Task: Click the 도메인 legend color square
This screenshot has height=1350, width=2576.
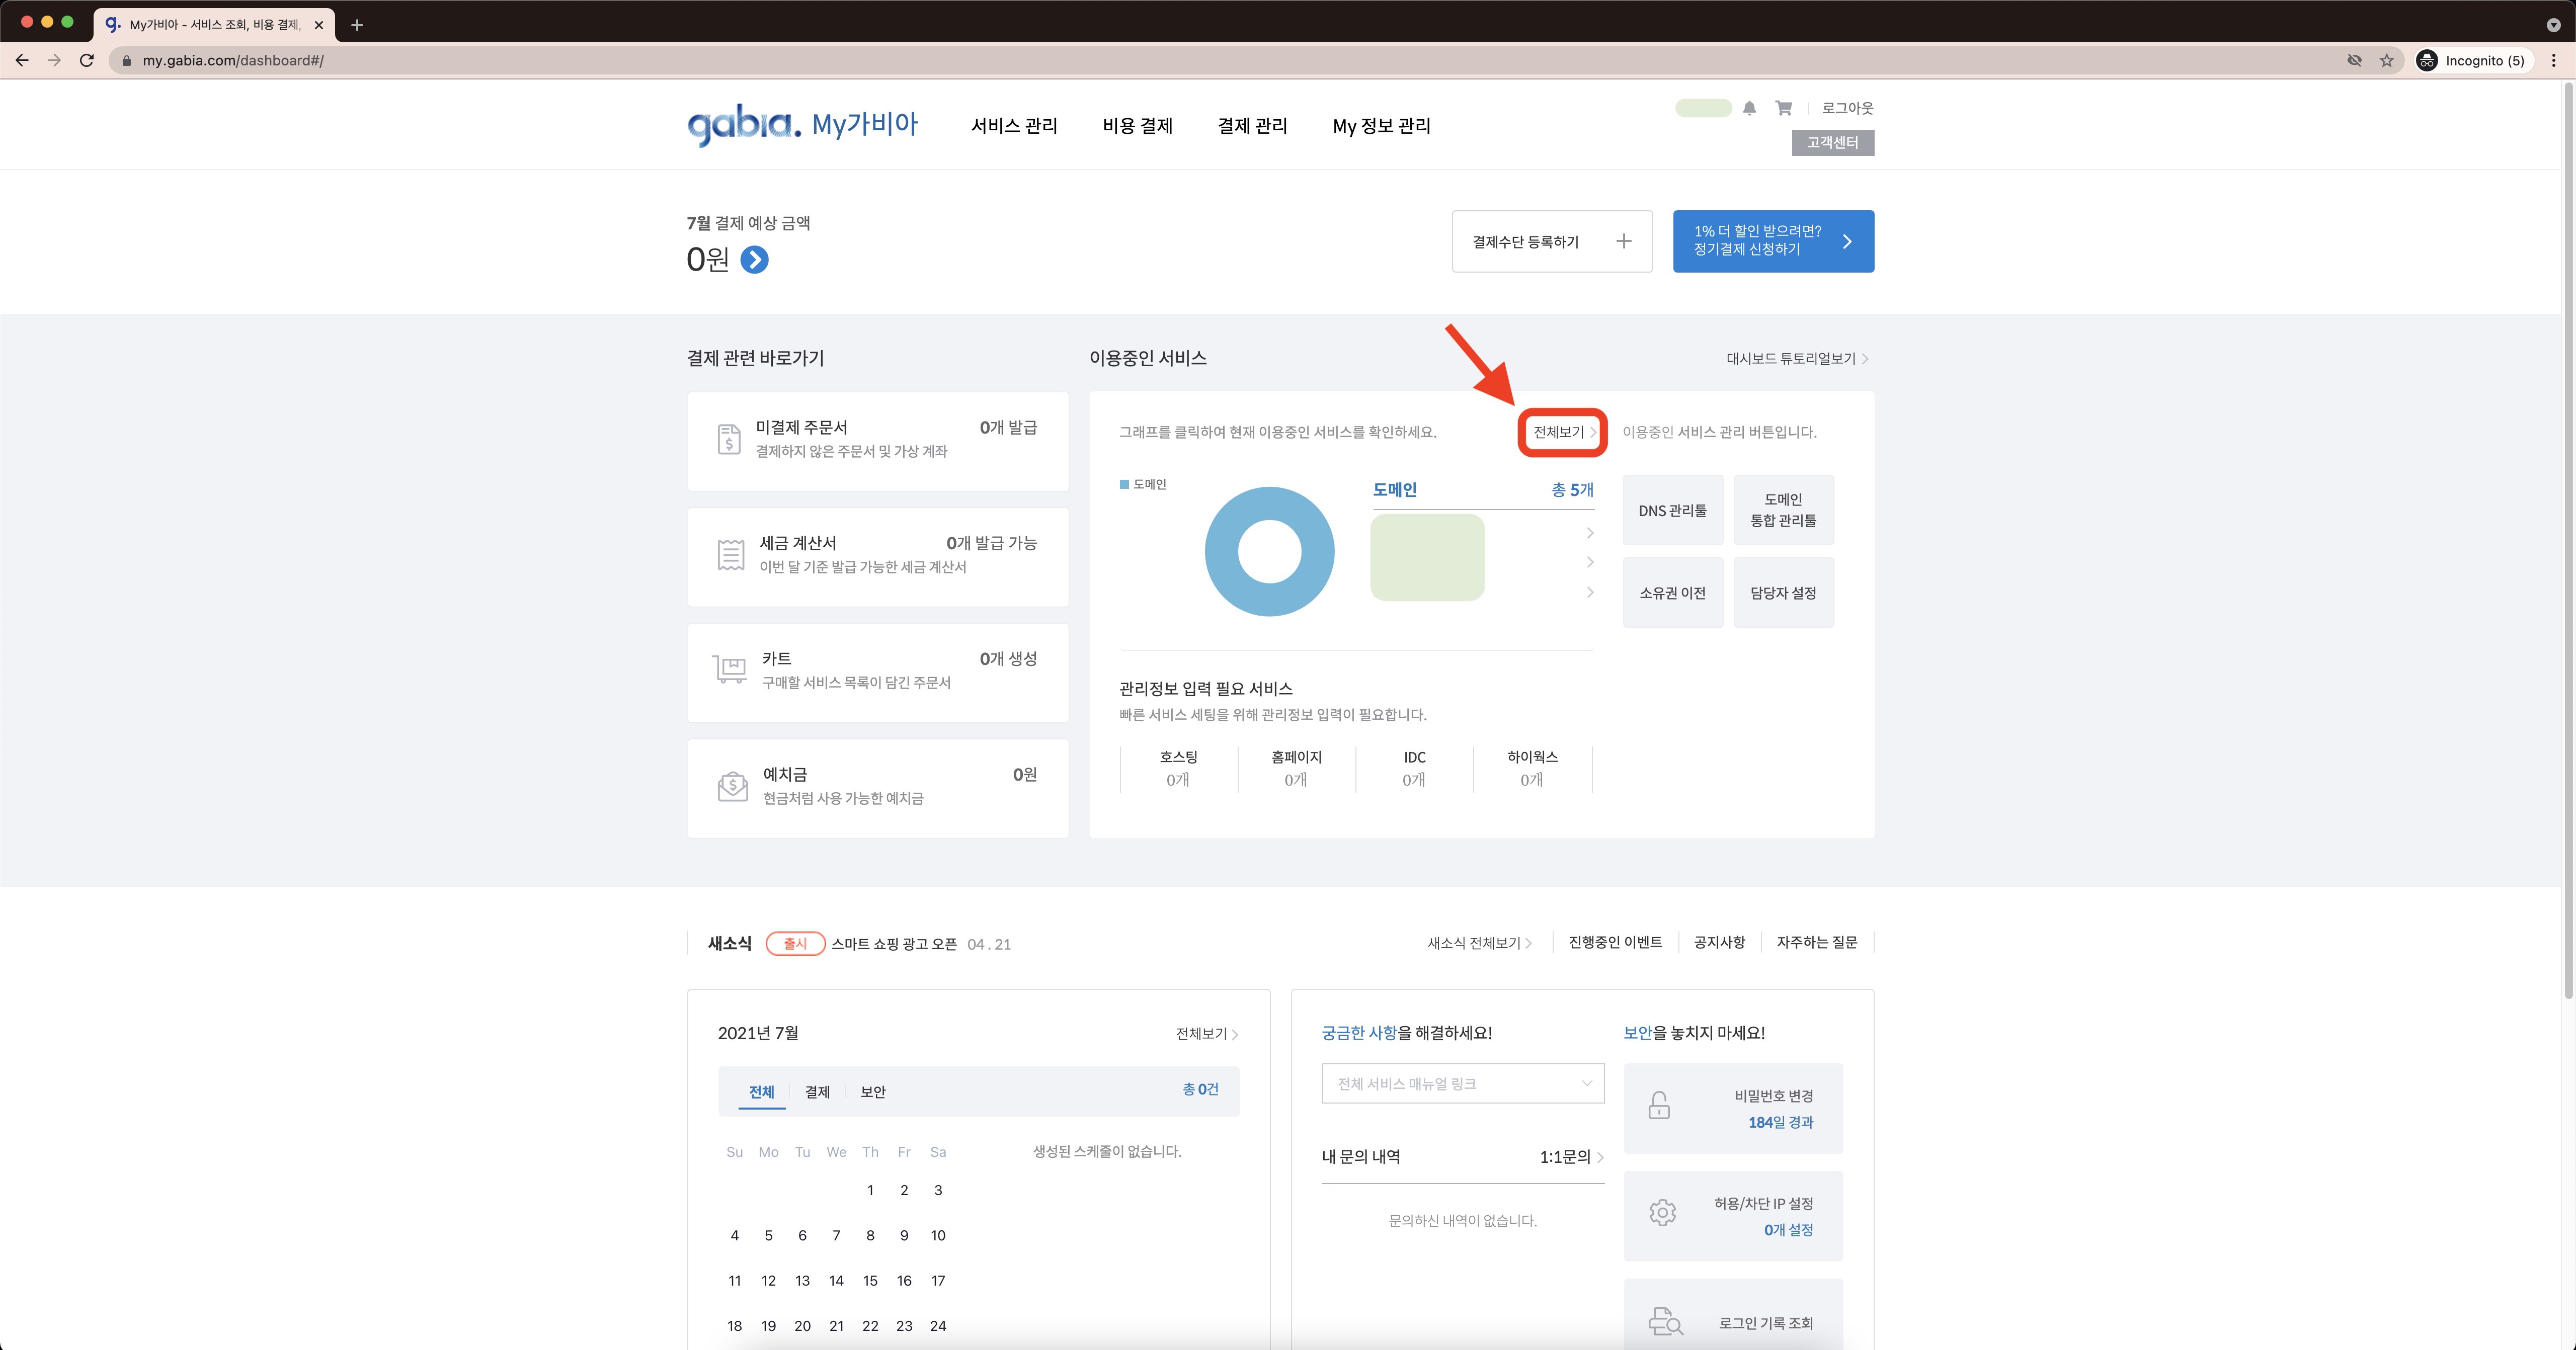Action: (x=1124, y=484)
